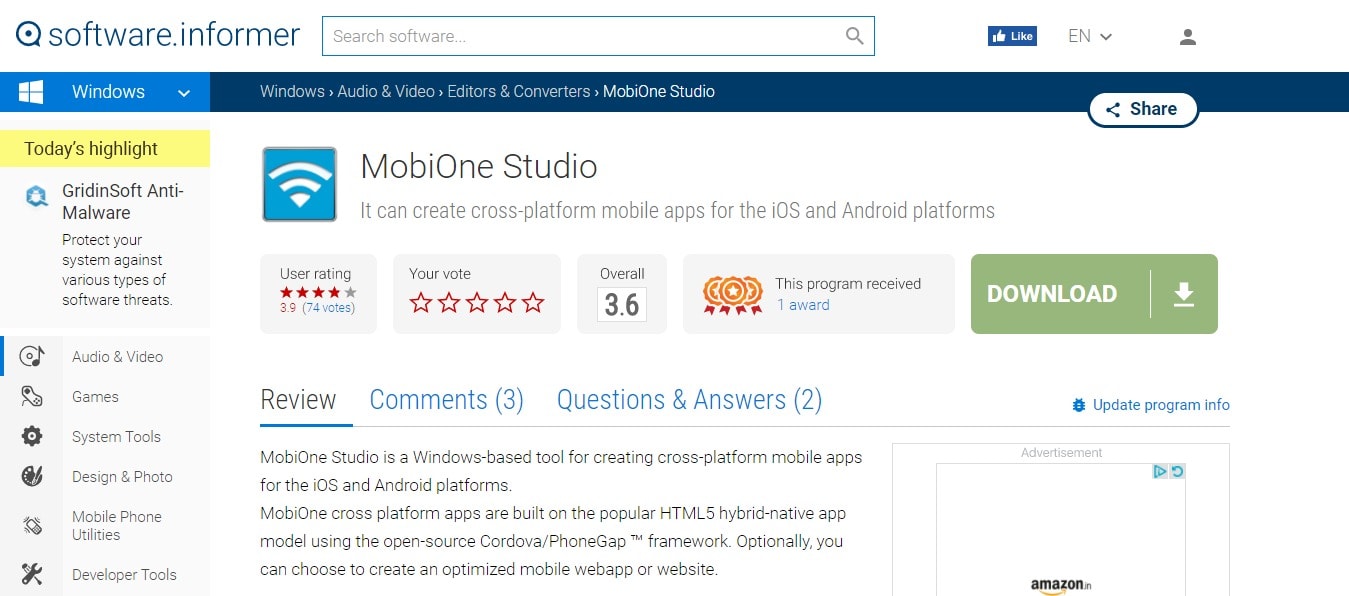Switch to the Comments (3) tab
The height and width of the screenshot is (596, 1349).
tap(446, 400)
